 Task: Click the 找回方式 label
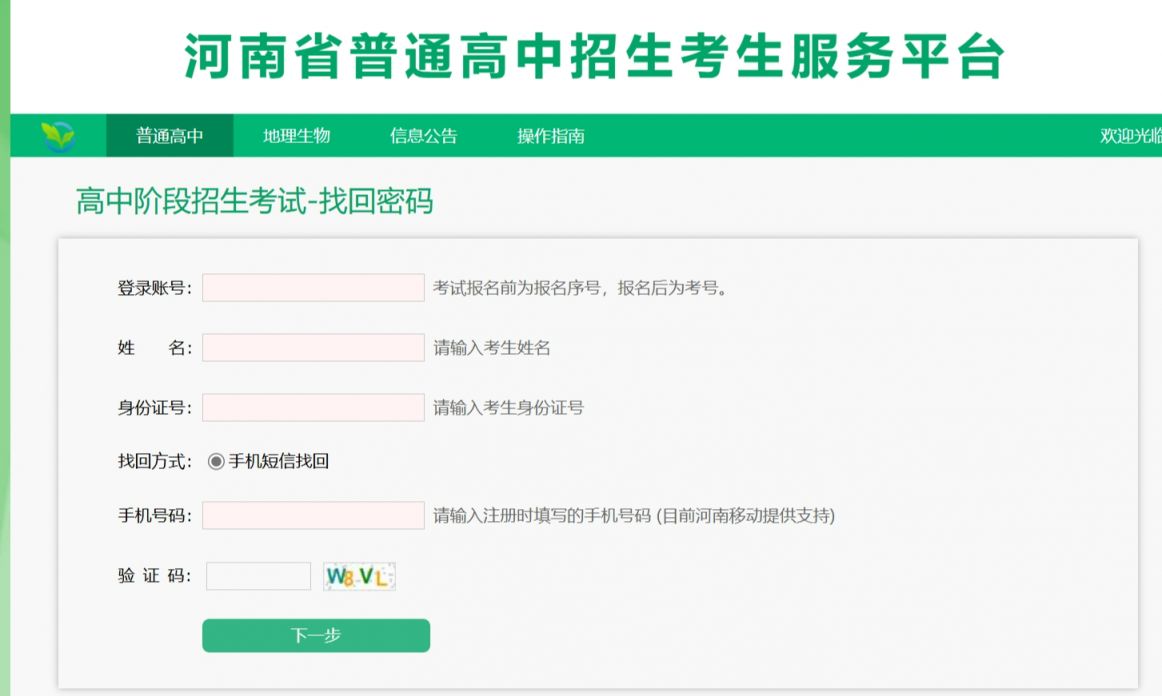click(x=154, y=461)
